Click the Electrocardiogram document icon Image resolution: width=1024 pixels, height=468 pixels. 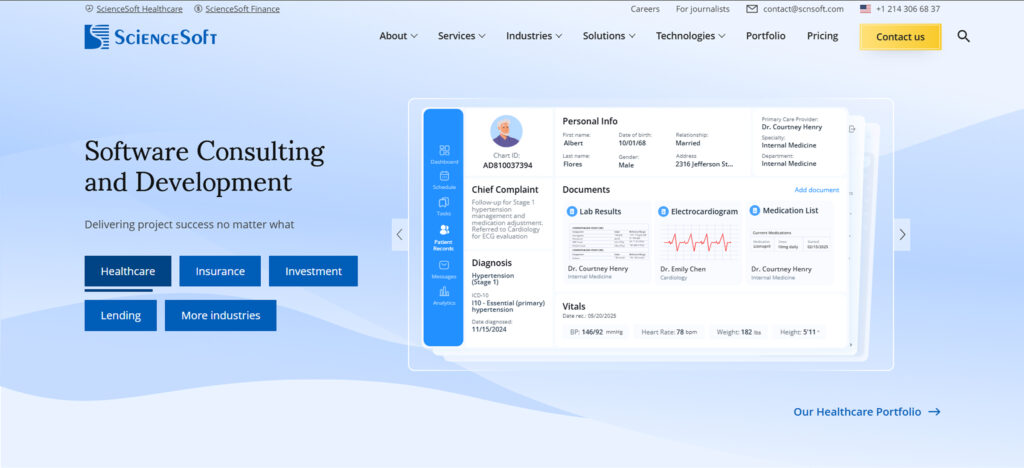click(x=664, y=211)
